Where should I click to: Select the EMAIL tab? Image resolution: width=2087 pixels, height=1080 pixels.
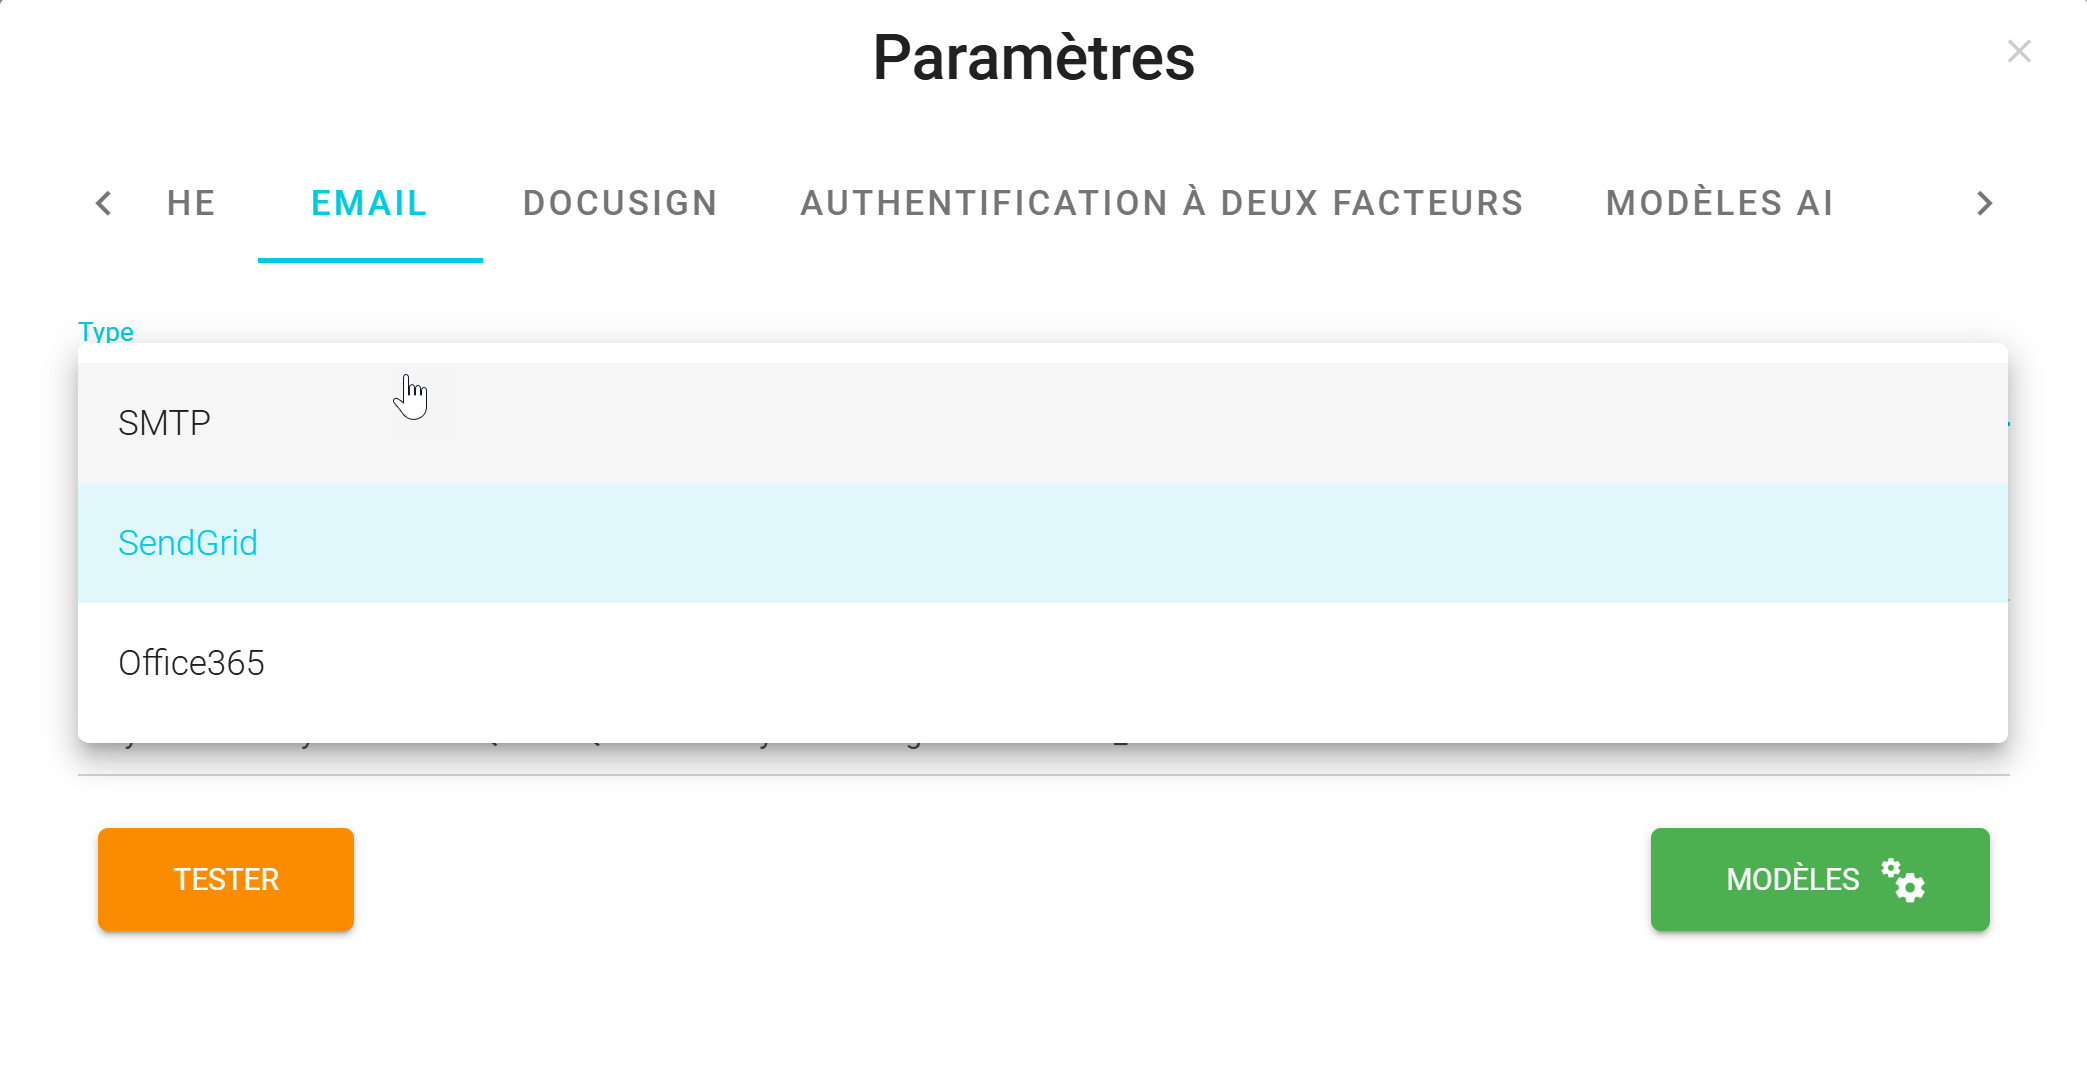[x=369, y=203]
